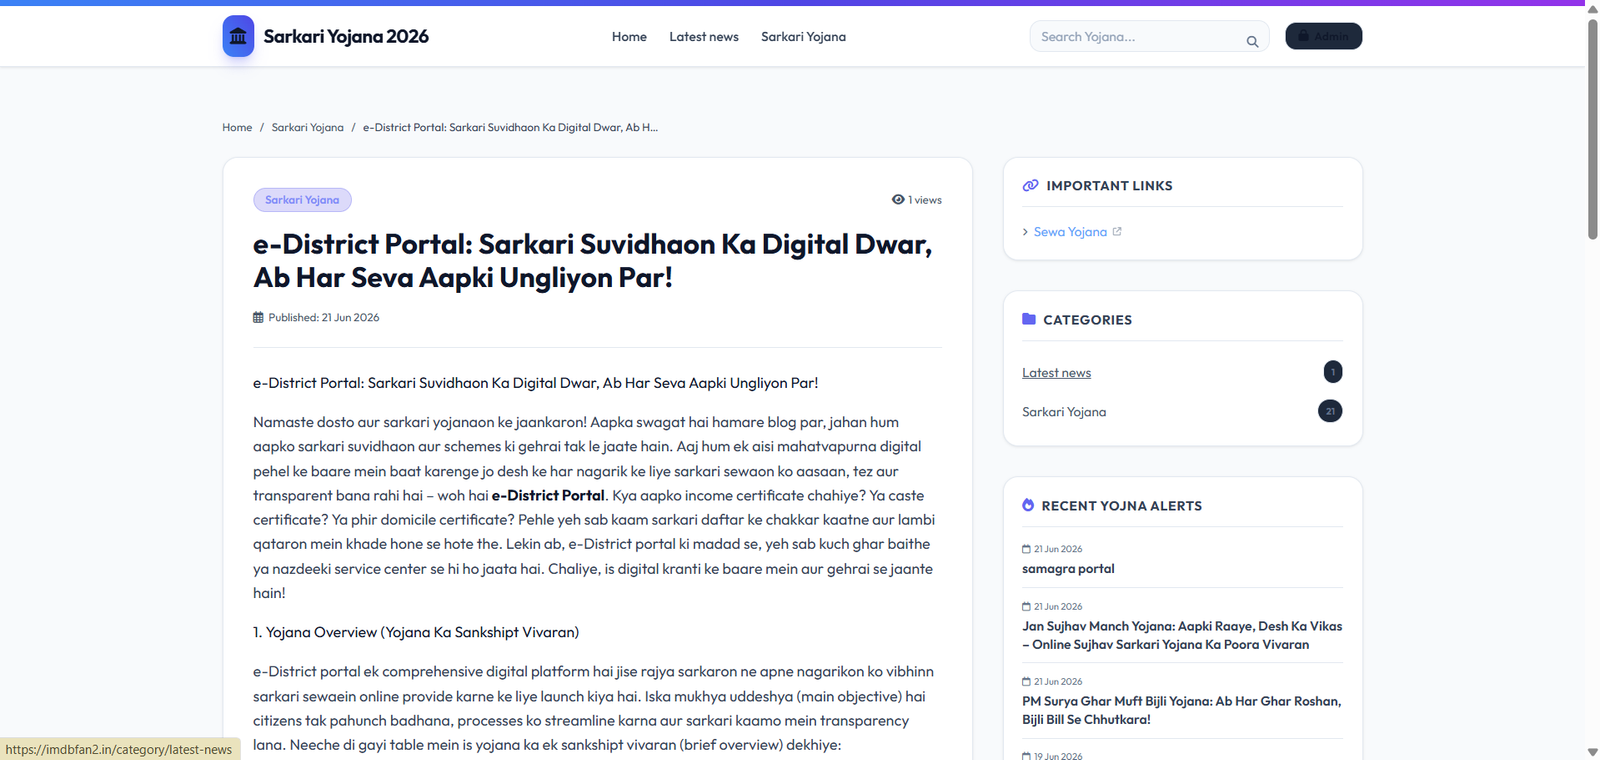
Task: Click the count badge for Latest news
Action: pos(1333,372)
